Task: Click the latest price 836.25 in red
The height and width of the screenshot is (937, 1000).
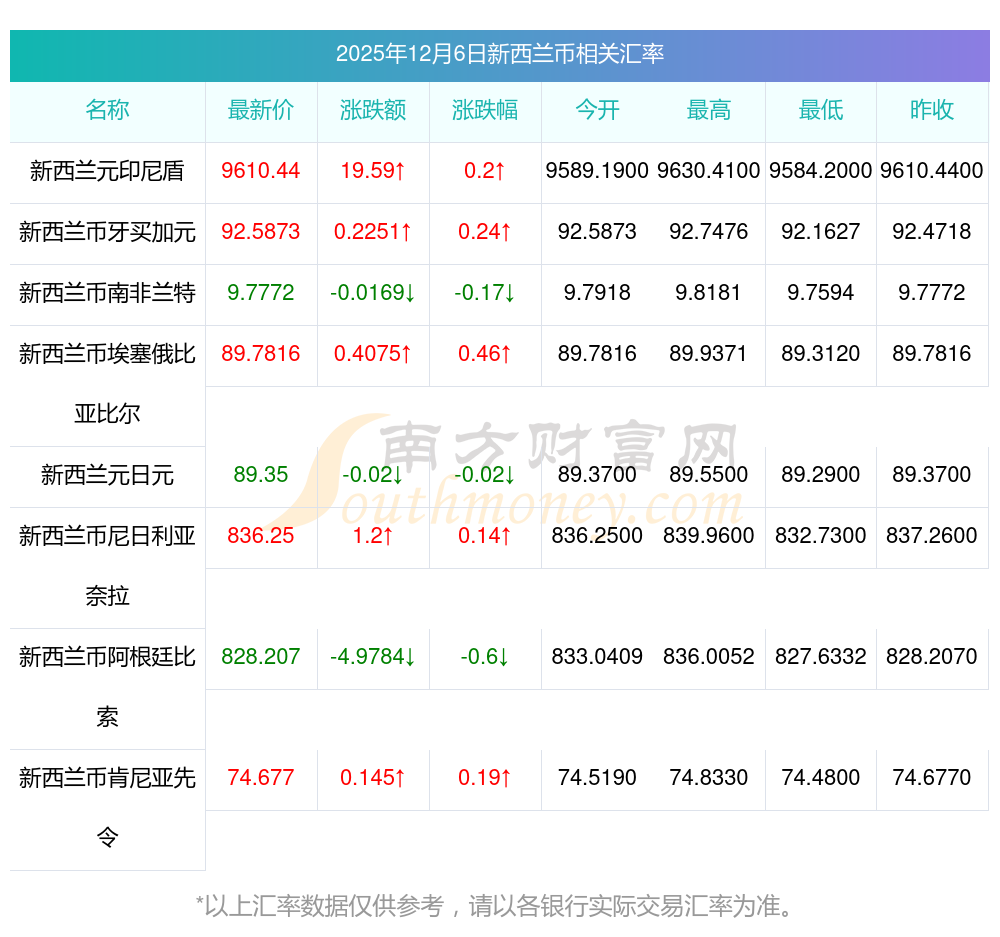Action: [x=261, y=536]
